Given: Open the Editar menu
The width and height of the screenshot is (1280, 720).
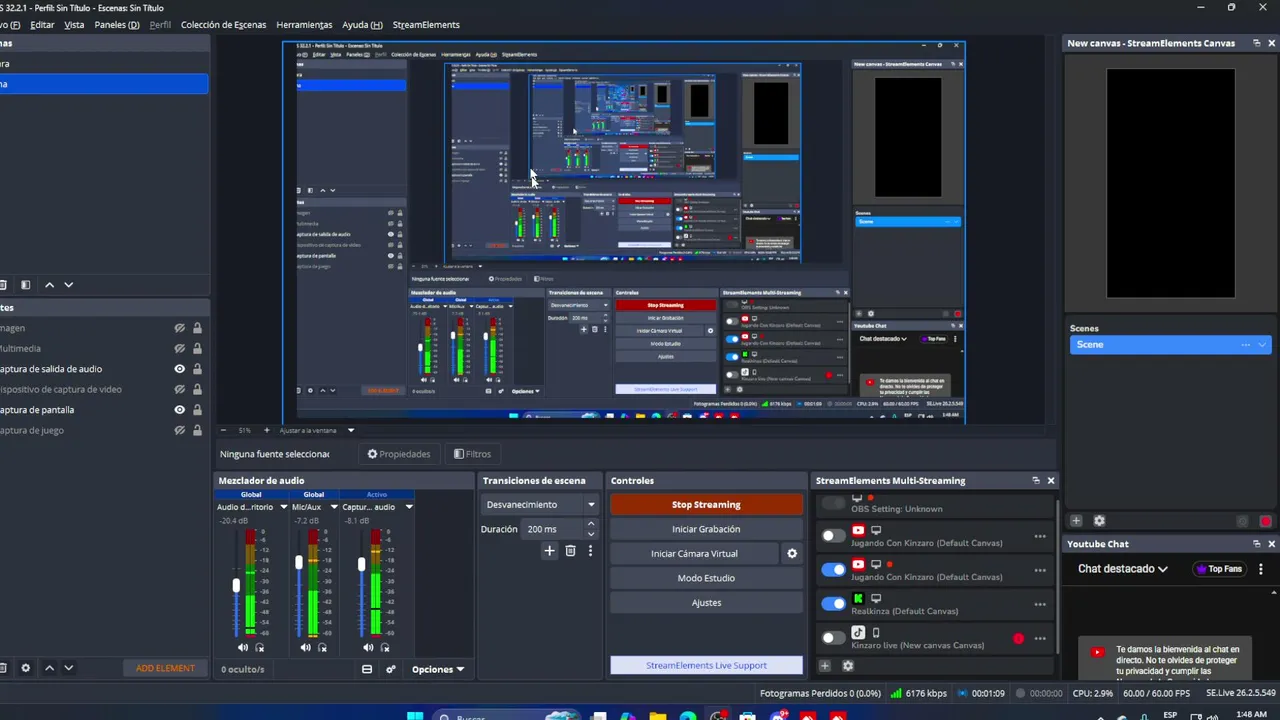Looking at the screenshot, I should click(42, 25).
